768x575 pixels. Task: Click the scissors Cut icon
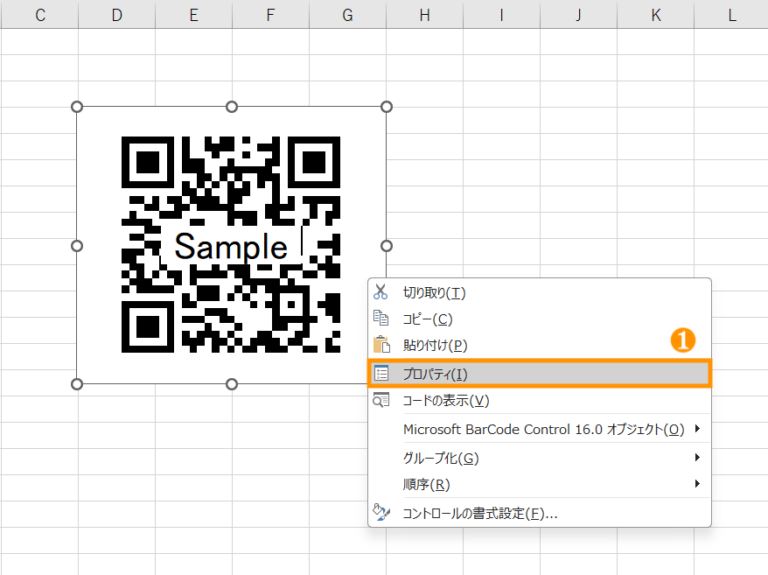(x=380, y=292)
